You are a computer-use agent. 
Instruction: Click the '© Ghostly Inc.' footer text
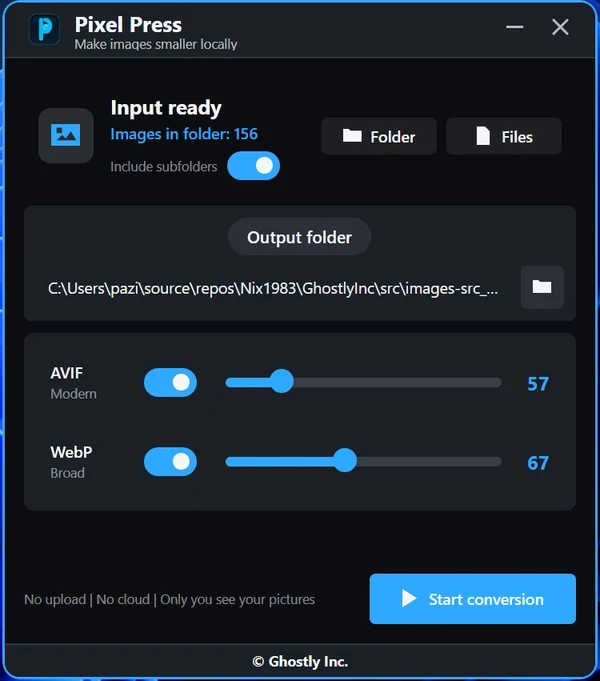coord(300,661)
